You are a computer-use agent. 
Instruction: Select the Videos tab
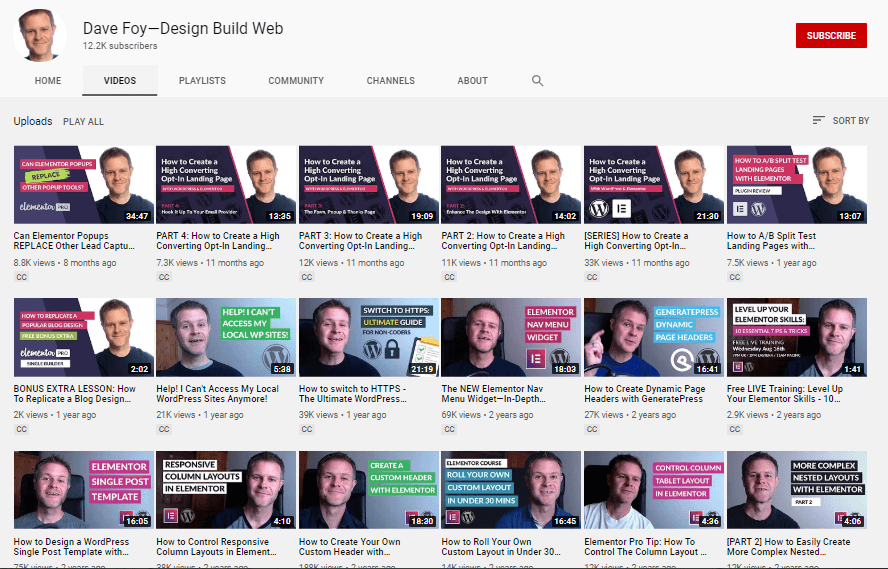coord(119,80)
